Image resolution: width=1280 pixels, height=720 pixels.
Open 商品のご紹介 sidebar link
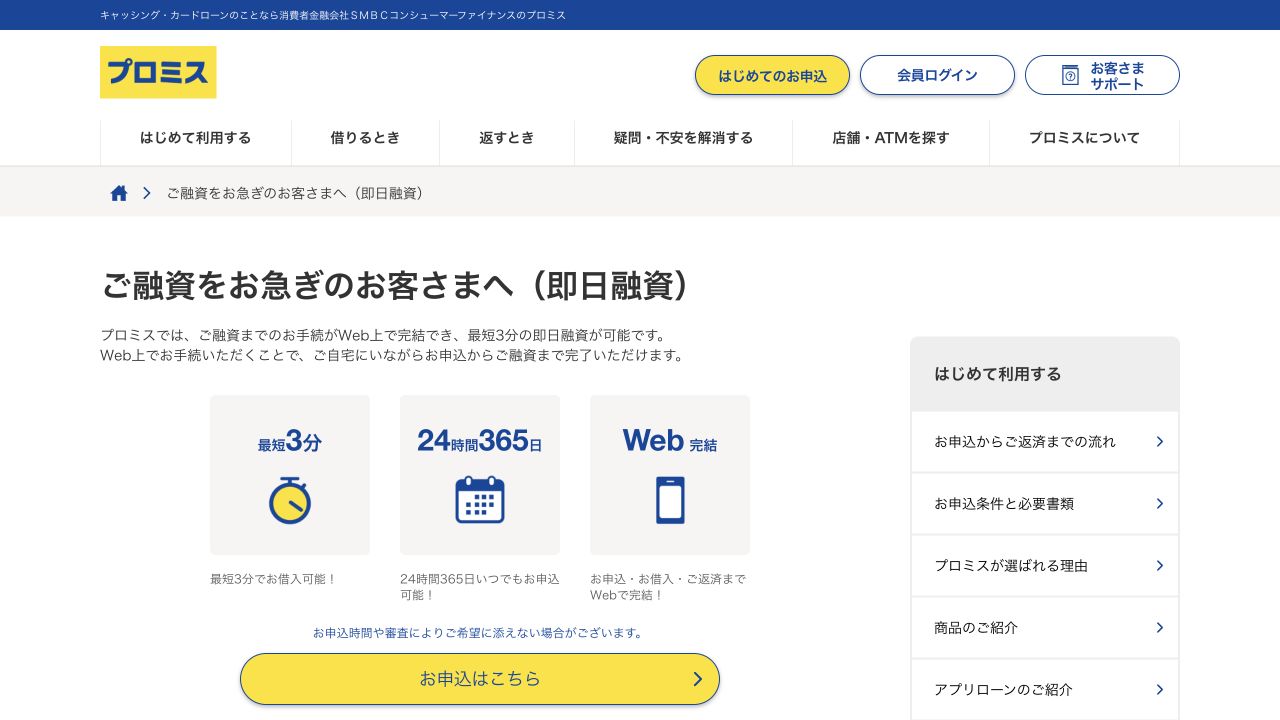click(1045, 628)
